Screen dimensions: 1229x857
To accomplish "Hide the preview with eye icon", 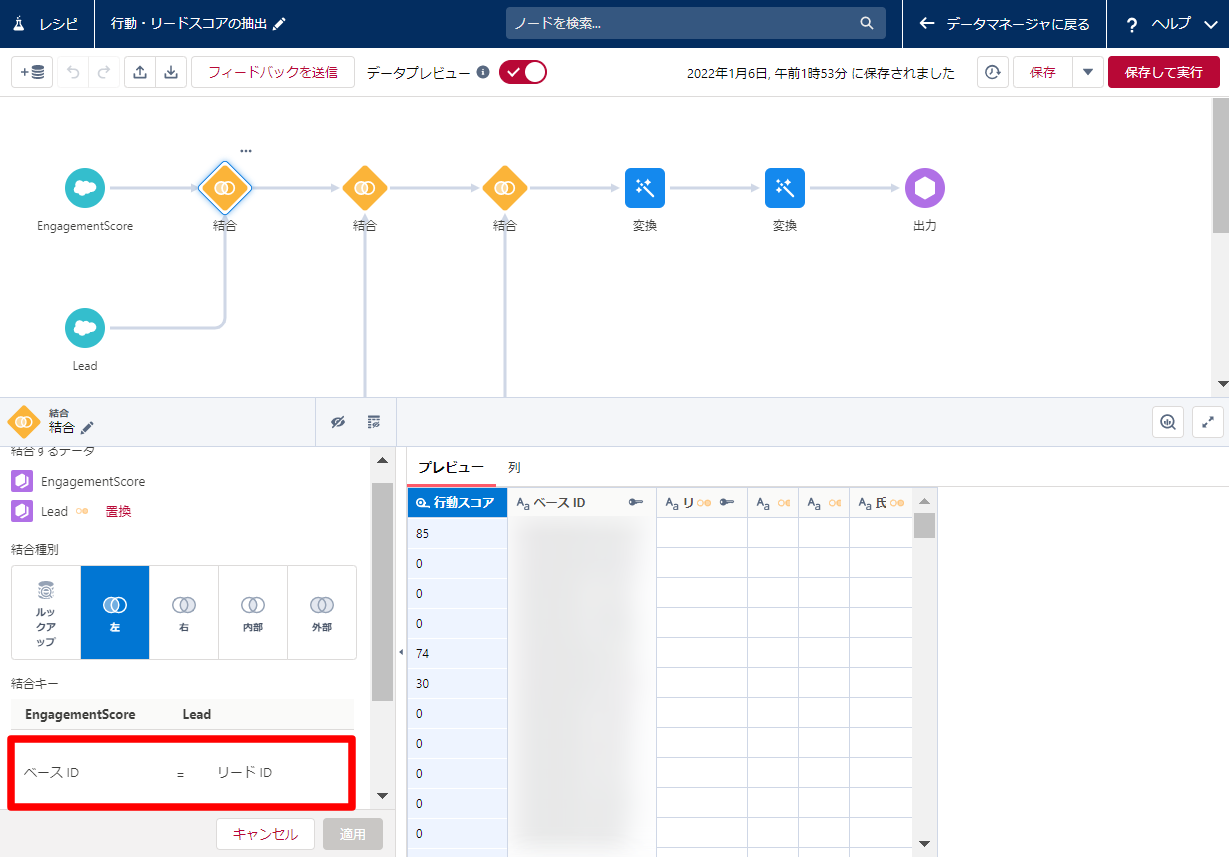I will (x=338, y=422).
